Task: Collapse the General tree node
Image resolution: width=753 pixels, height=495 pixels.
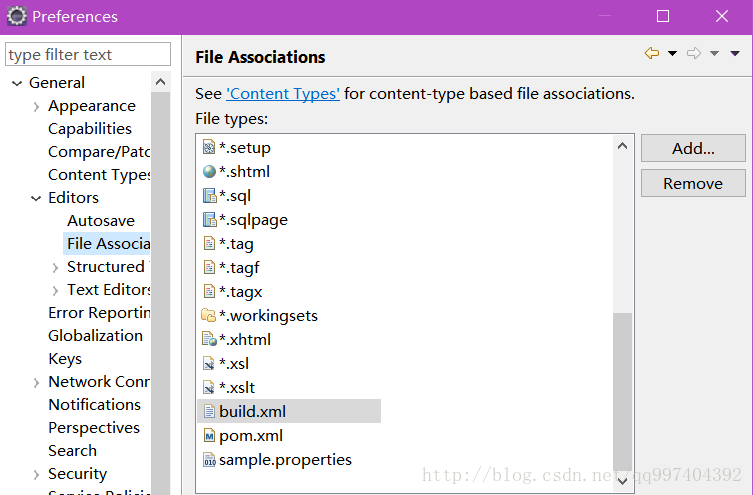Action: [17, 84]
